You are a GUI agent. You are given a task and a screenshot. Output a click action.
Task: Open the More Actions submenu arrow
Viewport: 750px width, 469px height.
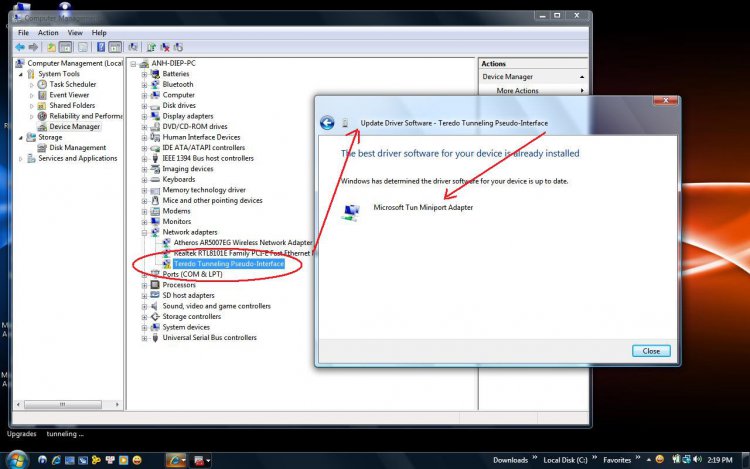tap(582, 90)
